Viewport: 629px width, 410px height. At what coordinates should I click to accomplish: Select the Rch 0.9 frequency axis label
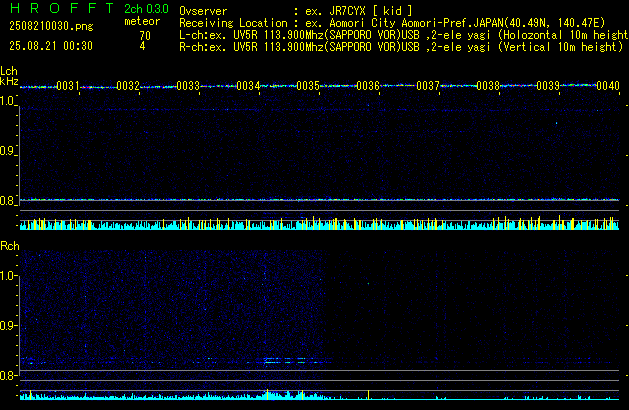[x=7, y=325]
